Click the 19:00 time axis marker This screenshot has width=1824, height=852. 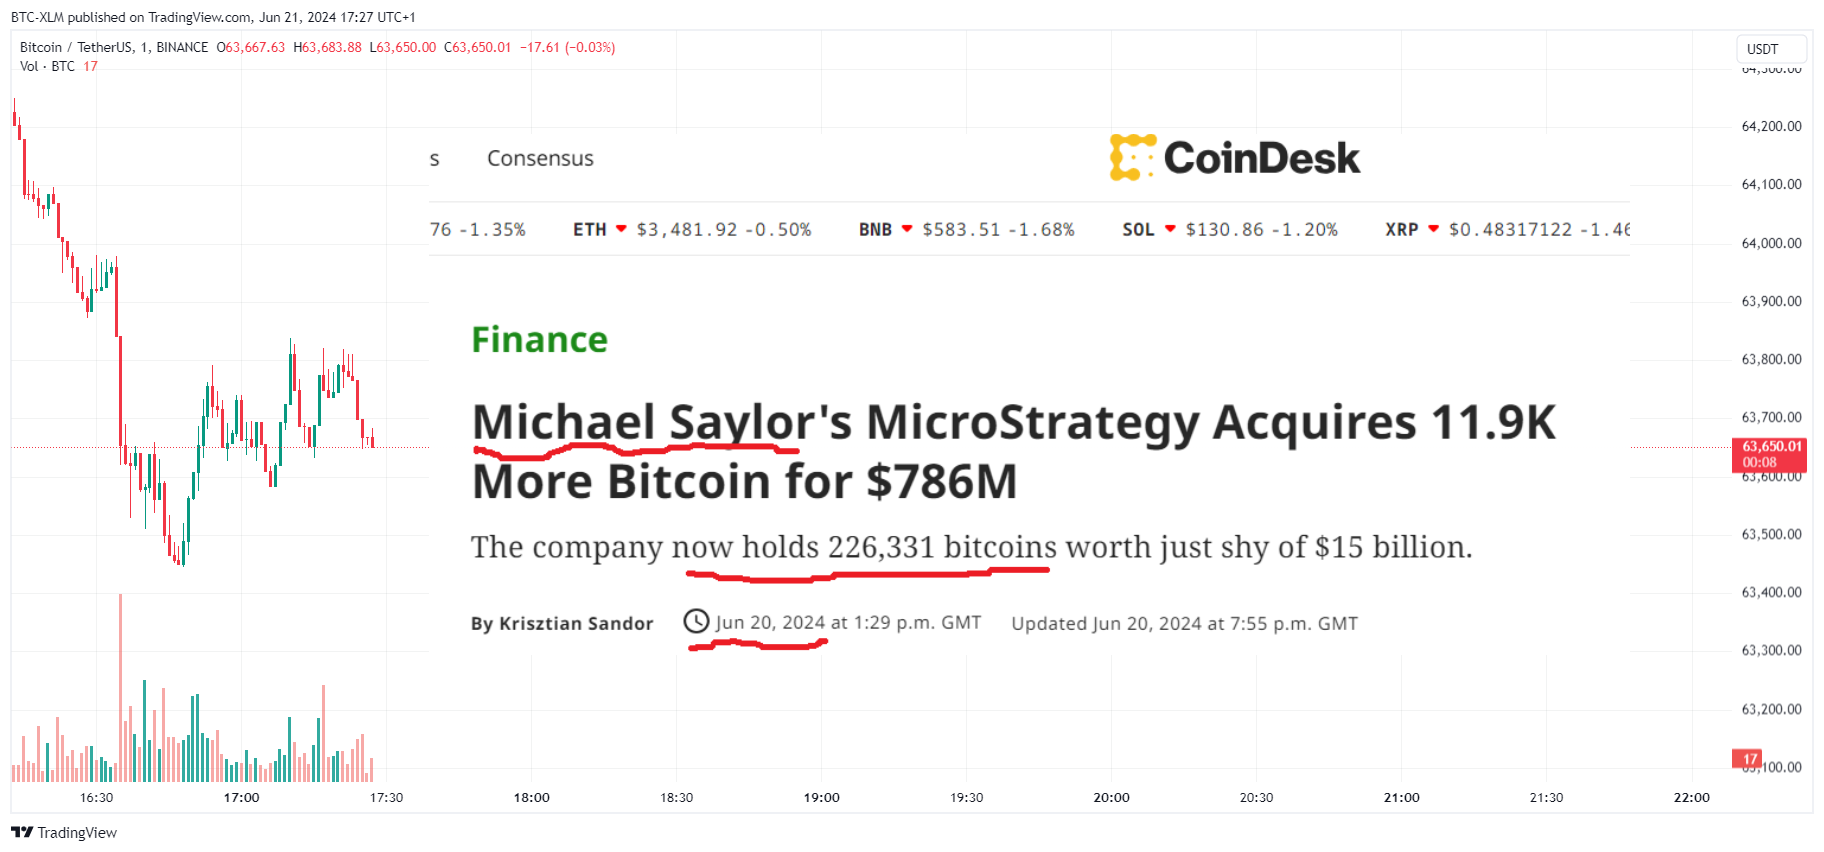(x=821, y=797)
